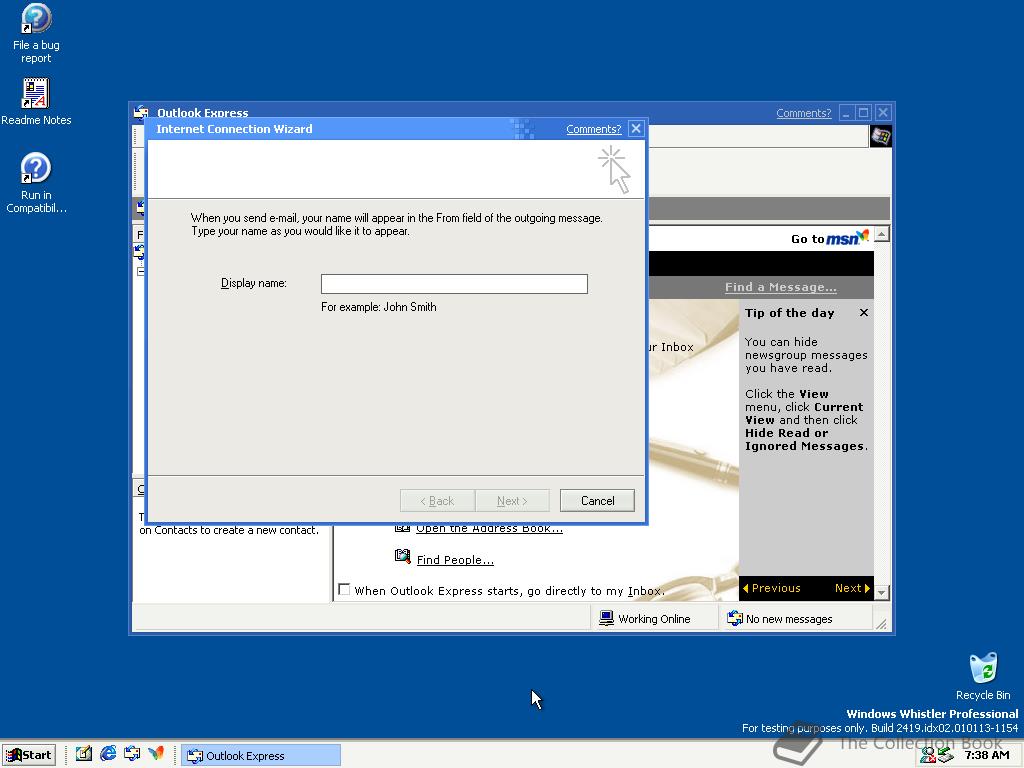Click the system tray users icon
Viewport: 1024px width, 768px height.
coord(927,756)
